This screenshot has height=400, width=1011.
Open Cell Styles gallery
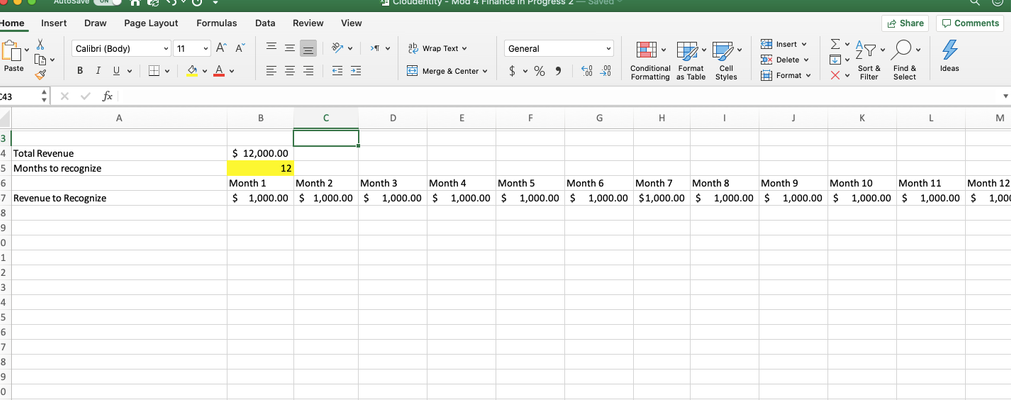pos(726,61)
